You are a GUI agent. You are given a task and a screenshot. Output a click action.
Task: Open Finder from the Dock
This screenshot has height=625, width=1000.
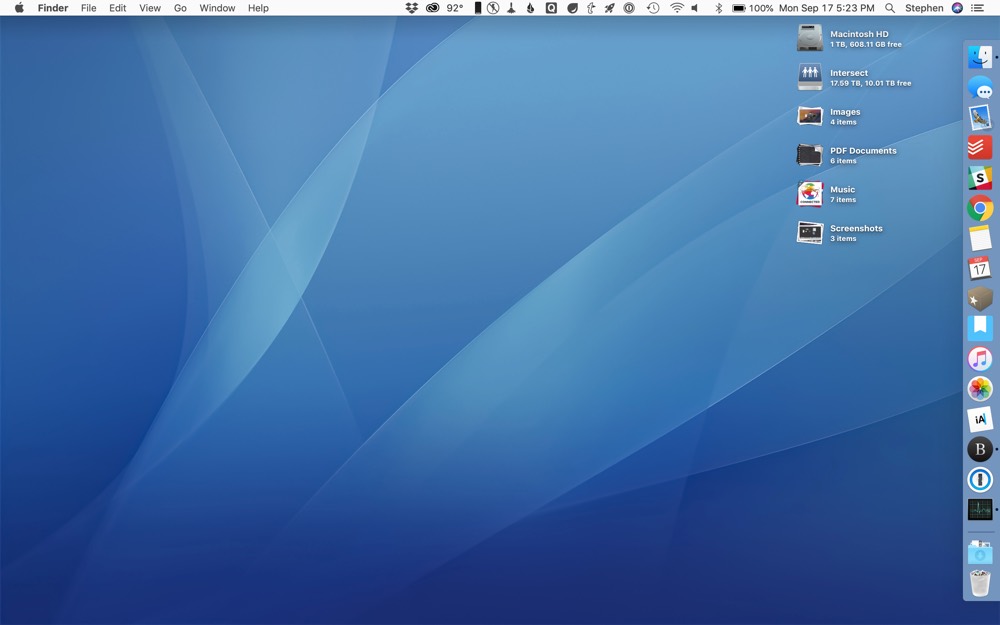coord(980,57)
